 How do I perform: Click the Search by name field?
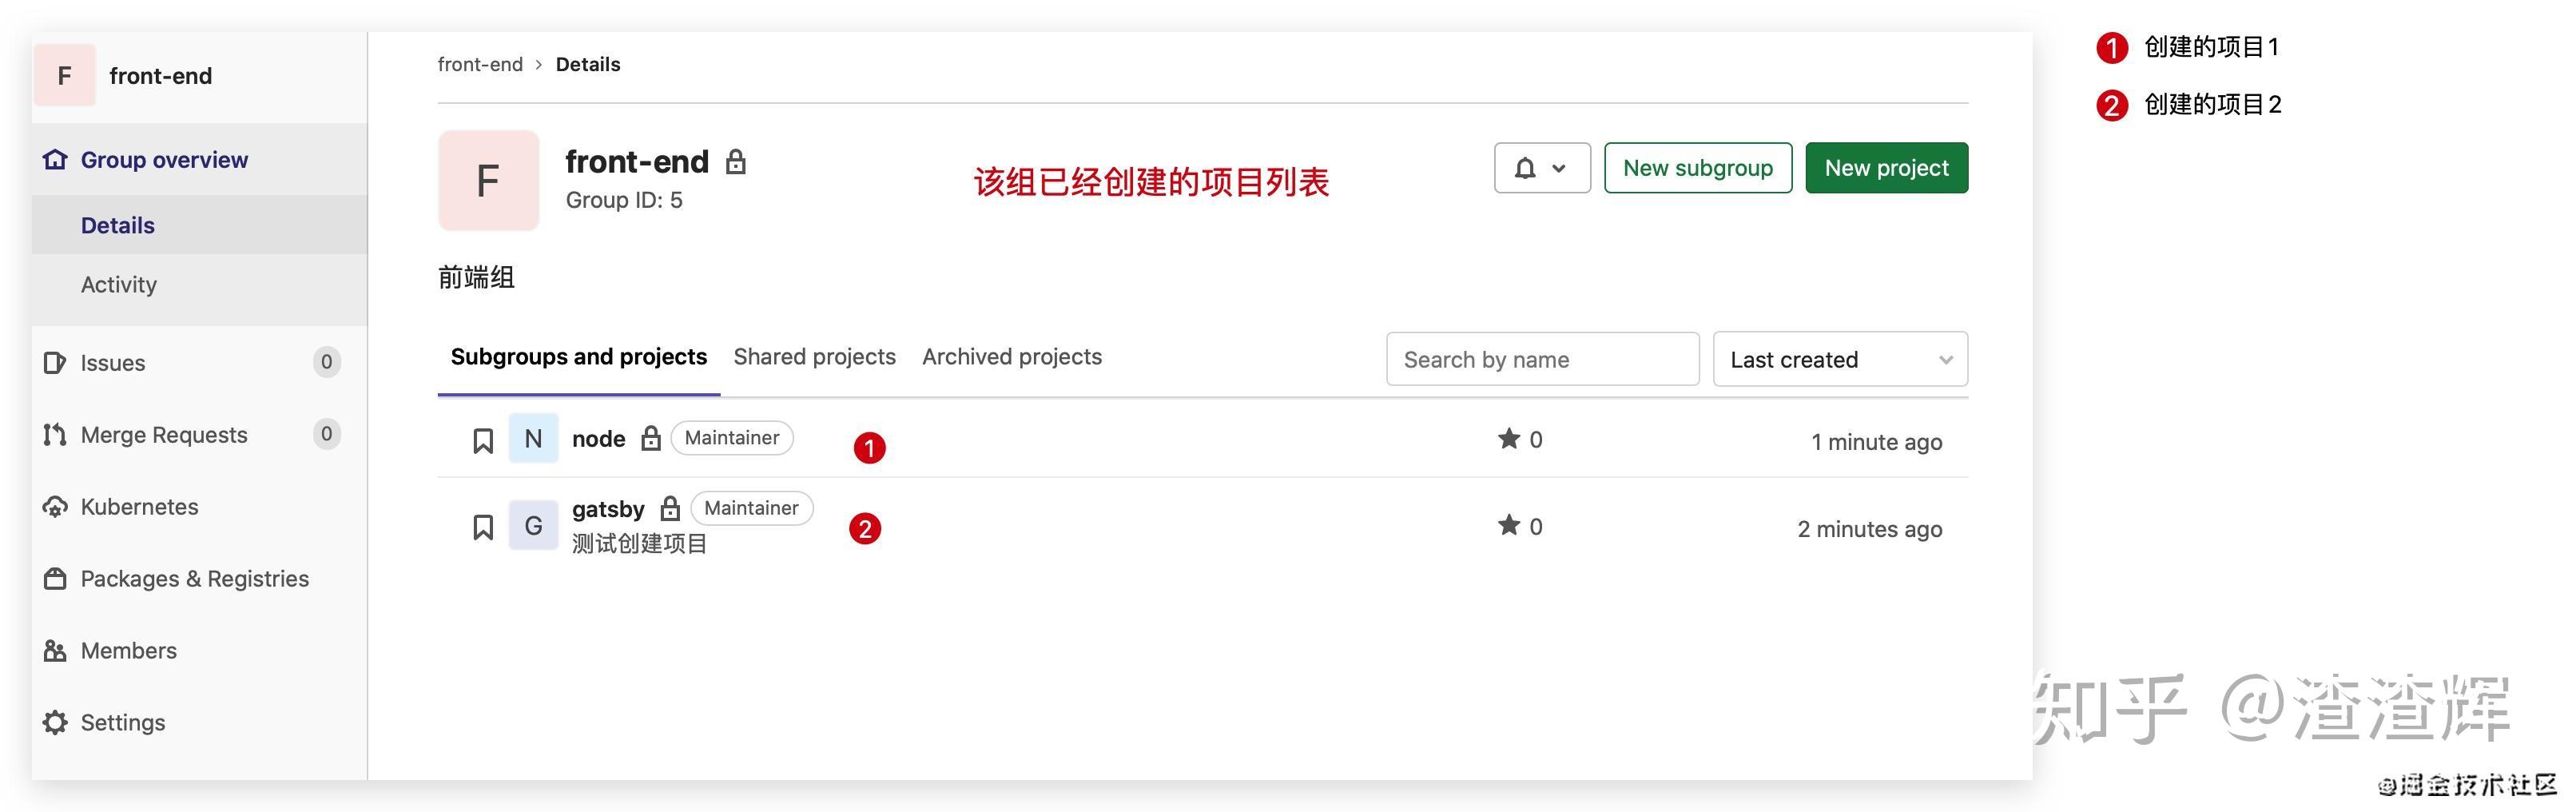click(x=1542, y=359)
